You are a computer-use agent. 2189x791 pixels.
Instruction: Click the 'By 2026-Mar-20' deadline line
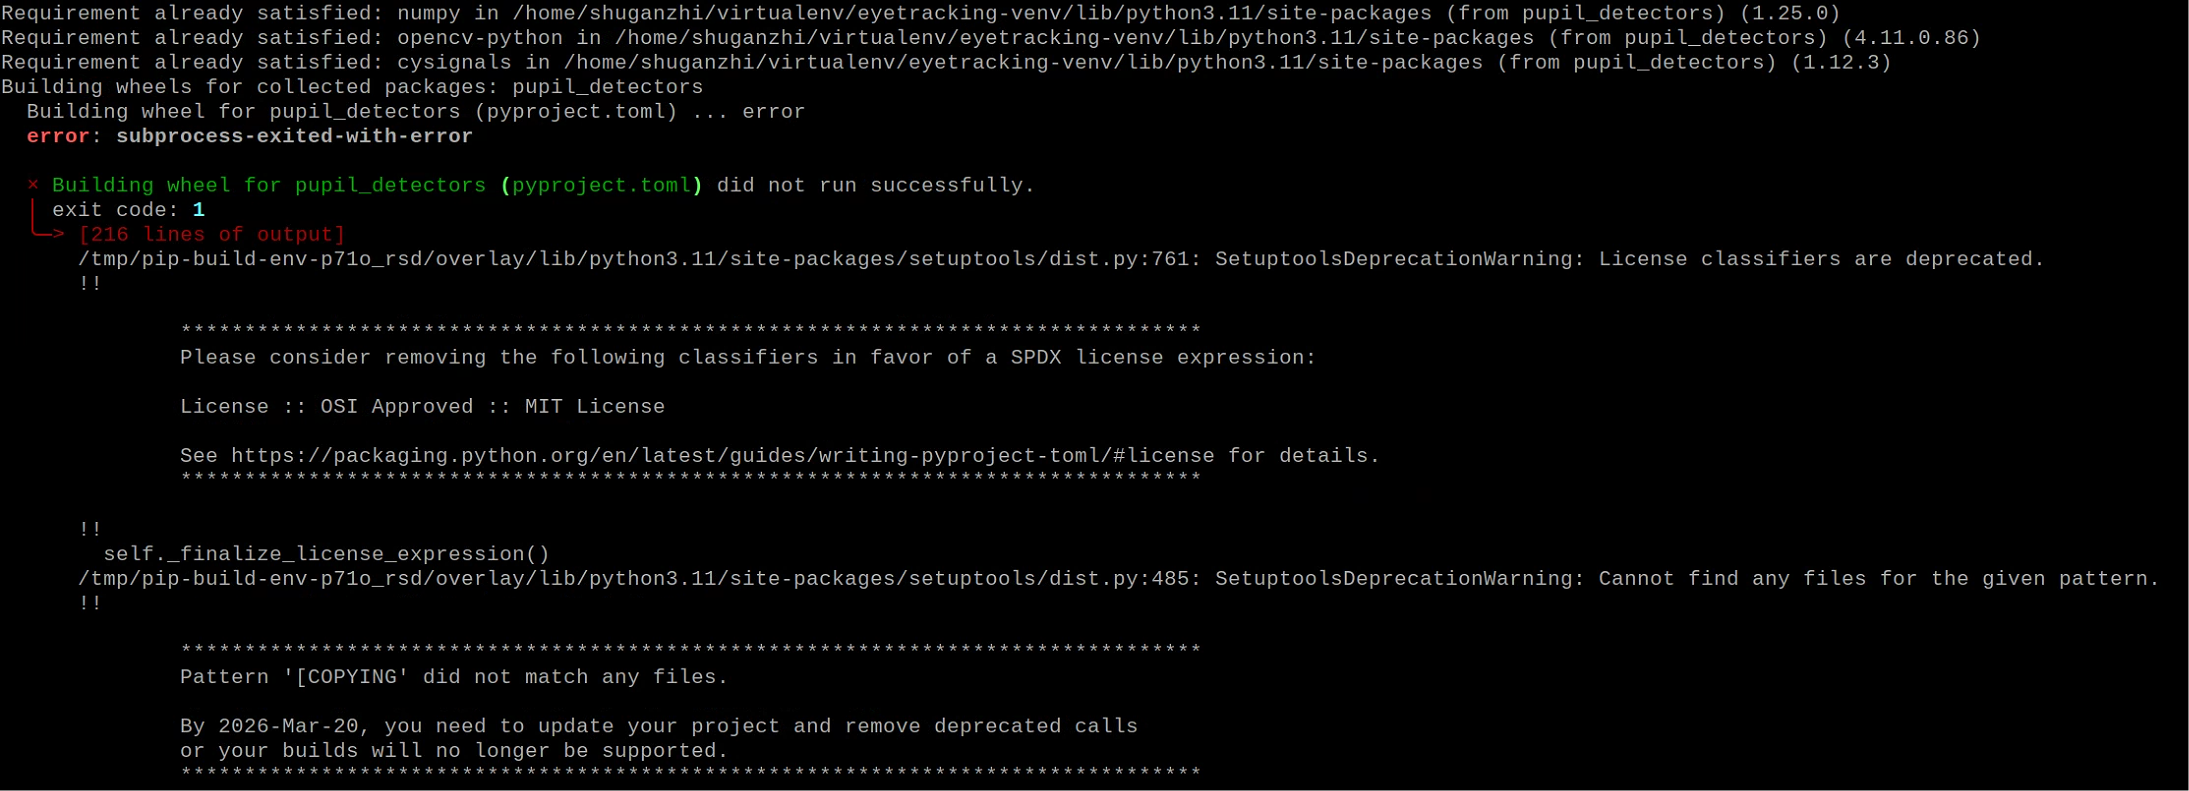click(x=659, y=726)
